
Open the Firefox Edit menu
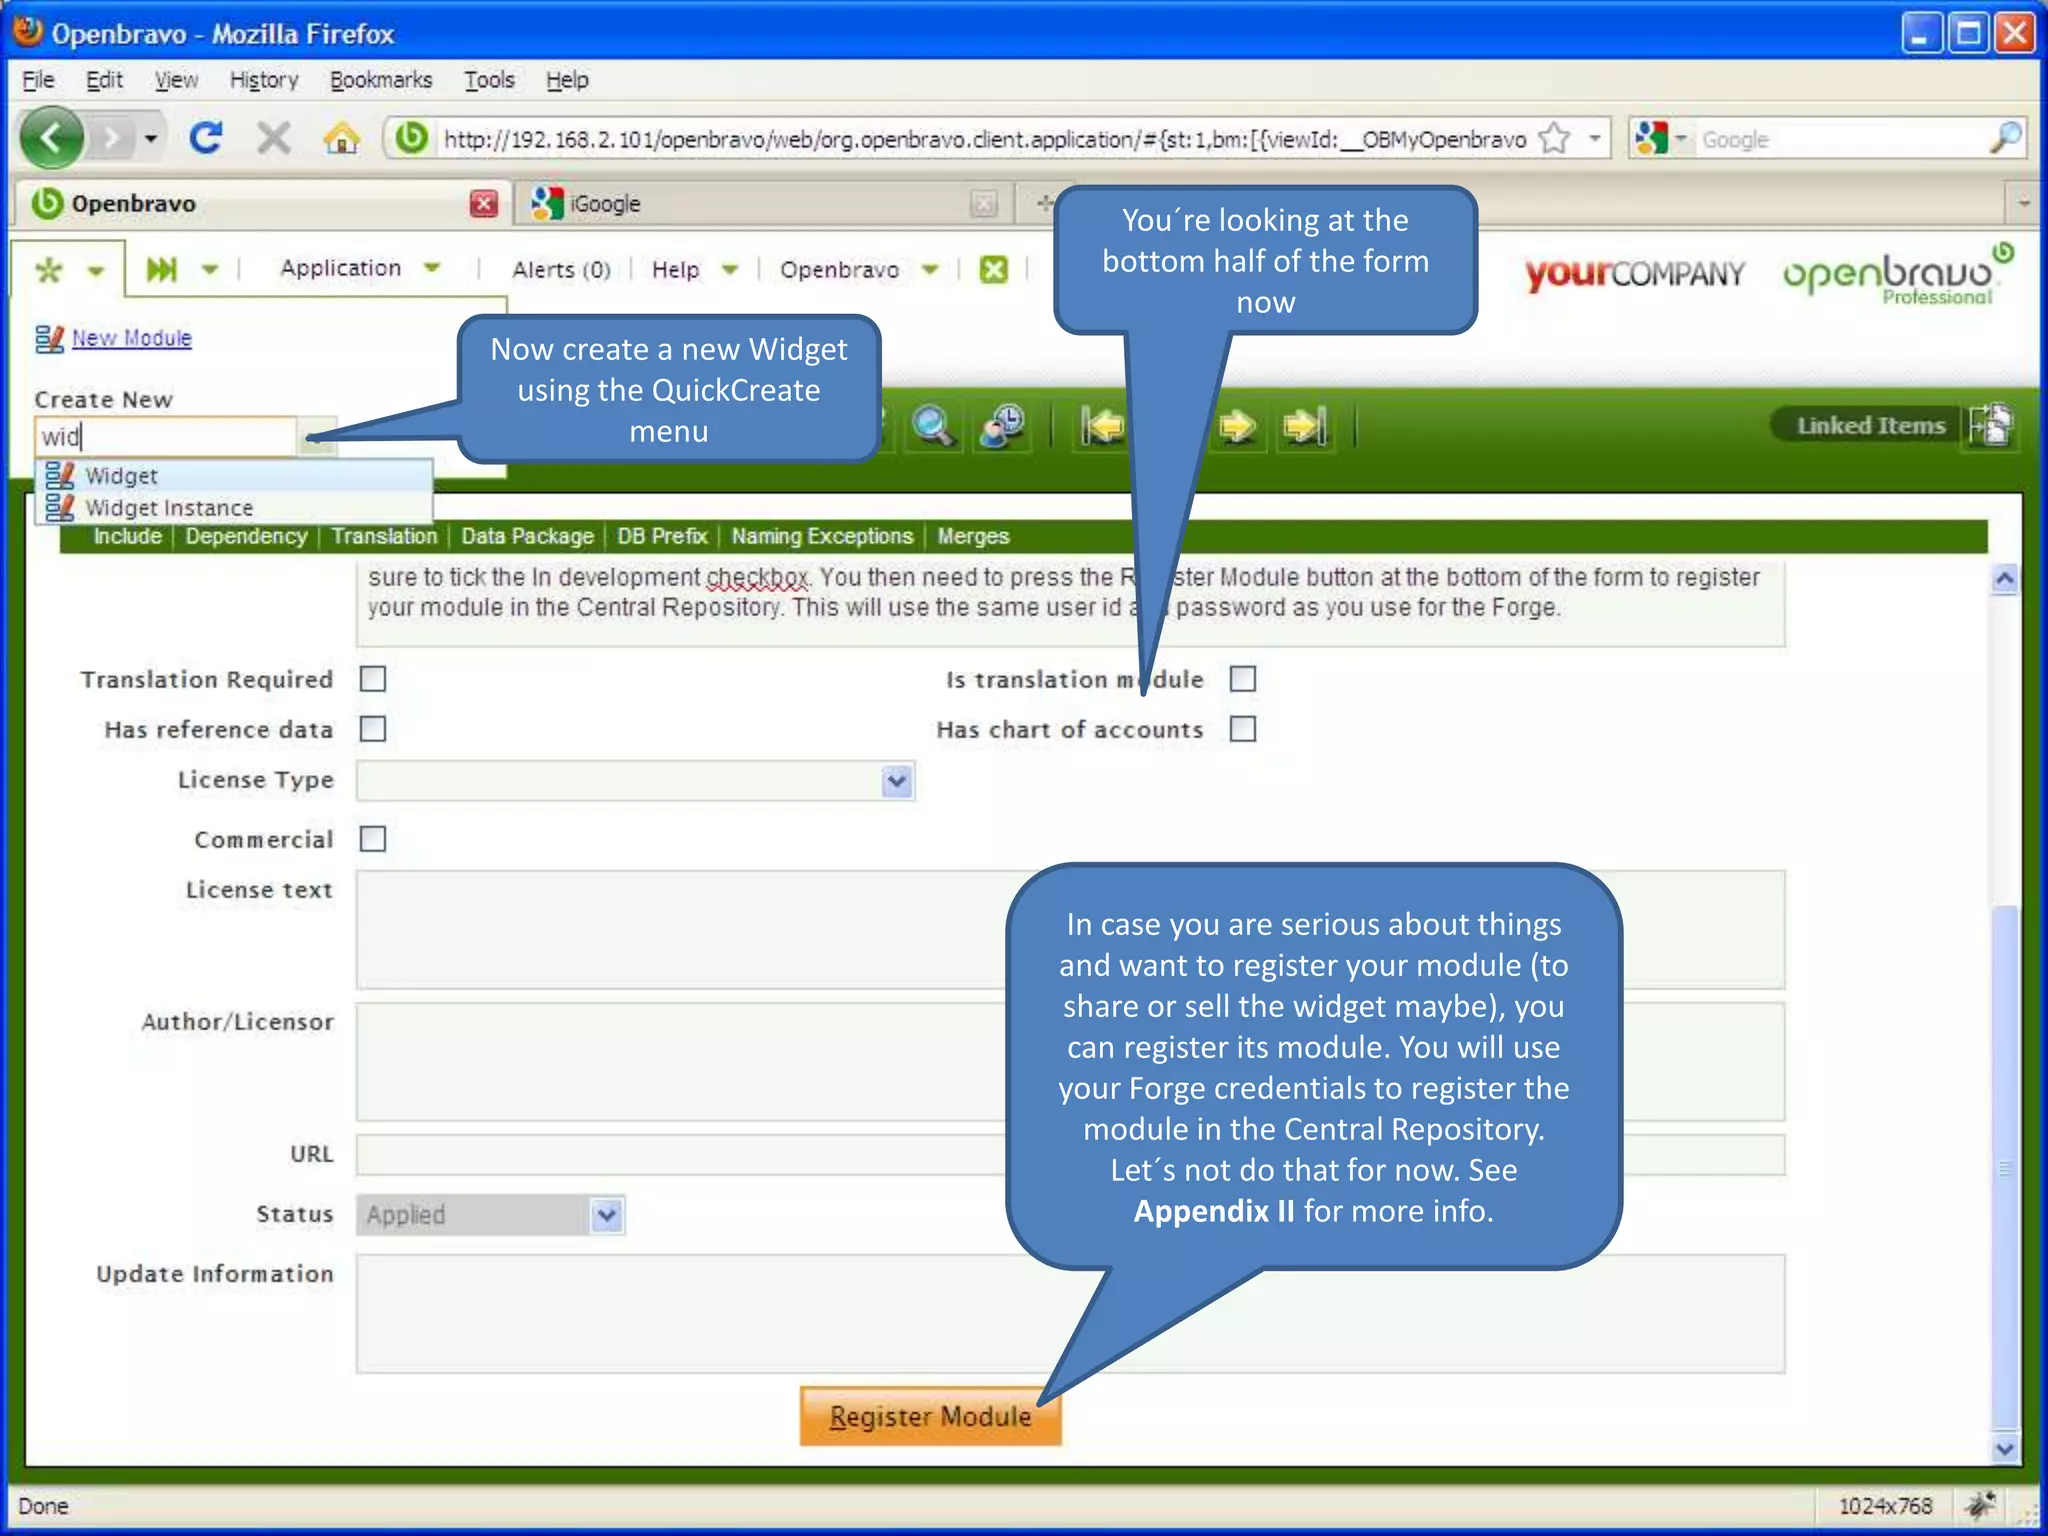point(104,80)
